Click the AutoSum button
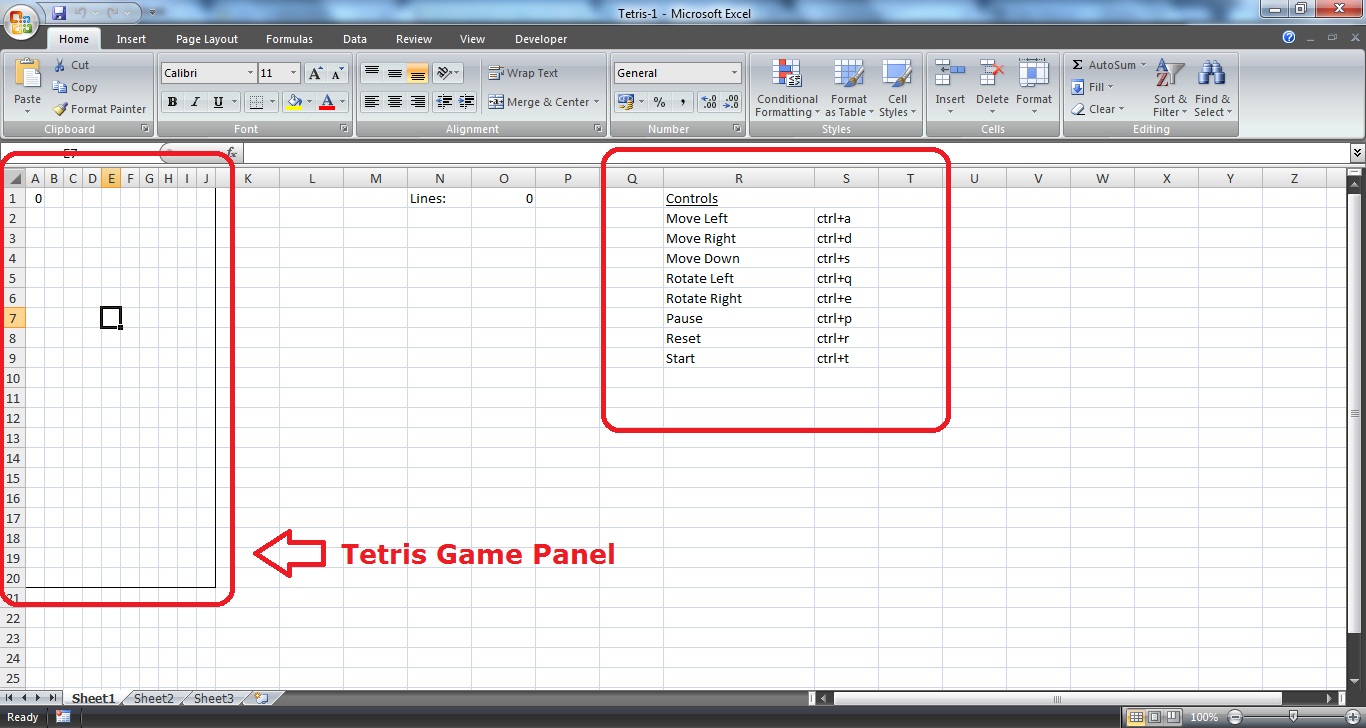Viewport: 1366px width, 728px height. tap(1105, 65)
